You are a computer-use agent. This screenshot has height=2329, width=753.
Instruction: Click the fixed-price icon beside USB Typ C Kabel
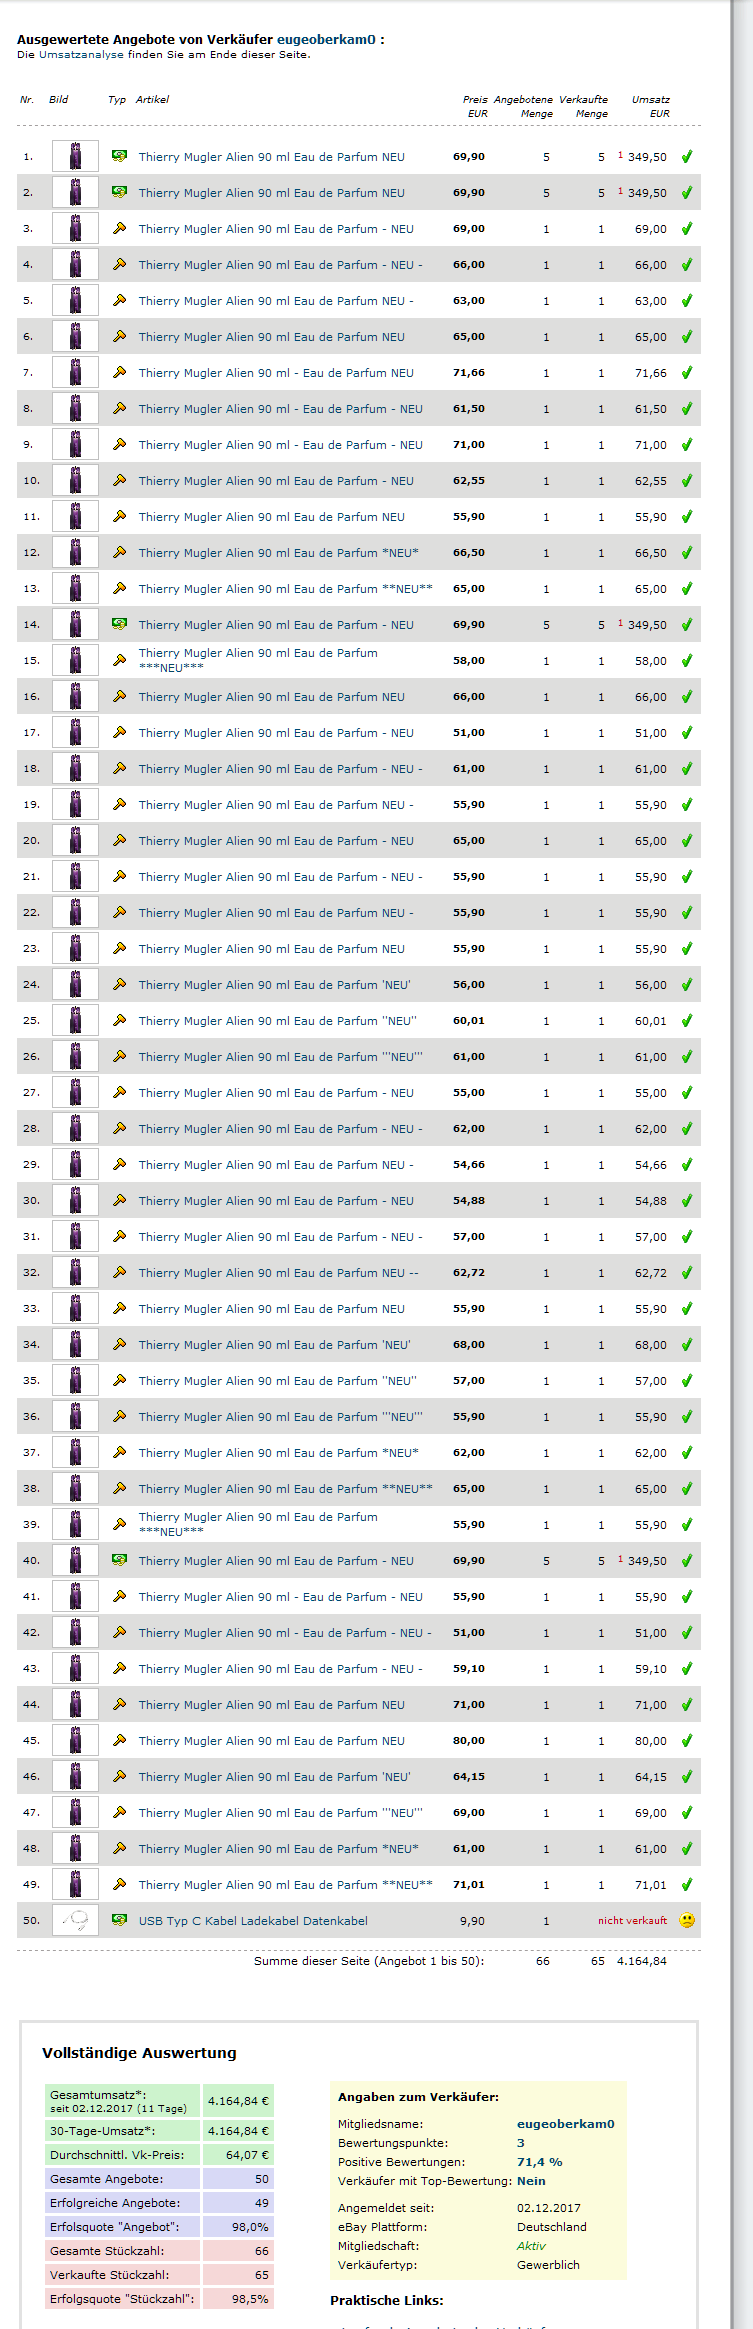pos(119,1920)
